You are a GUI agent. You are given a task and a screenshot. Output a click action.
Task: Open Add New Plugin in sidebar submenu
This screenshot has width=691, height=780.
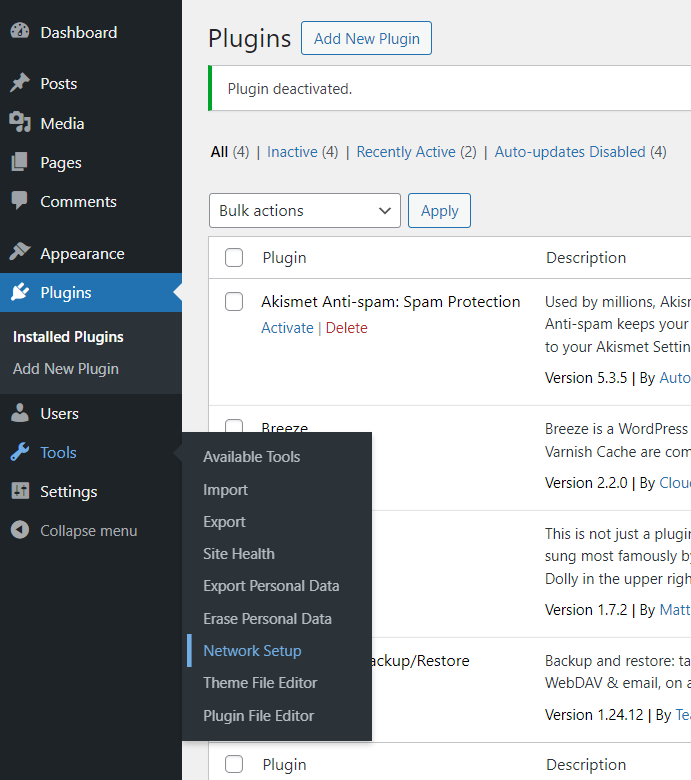(66, 369)
